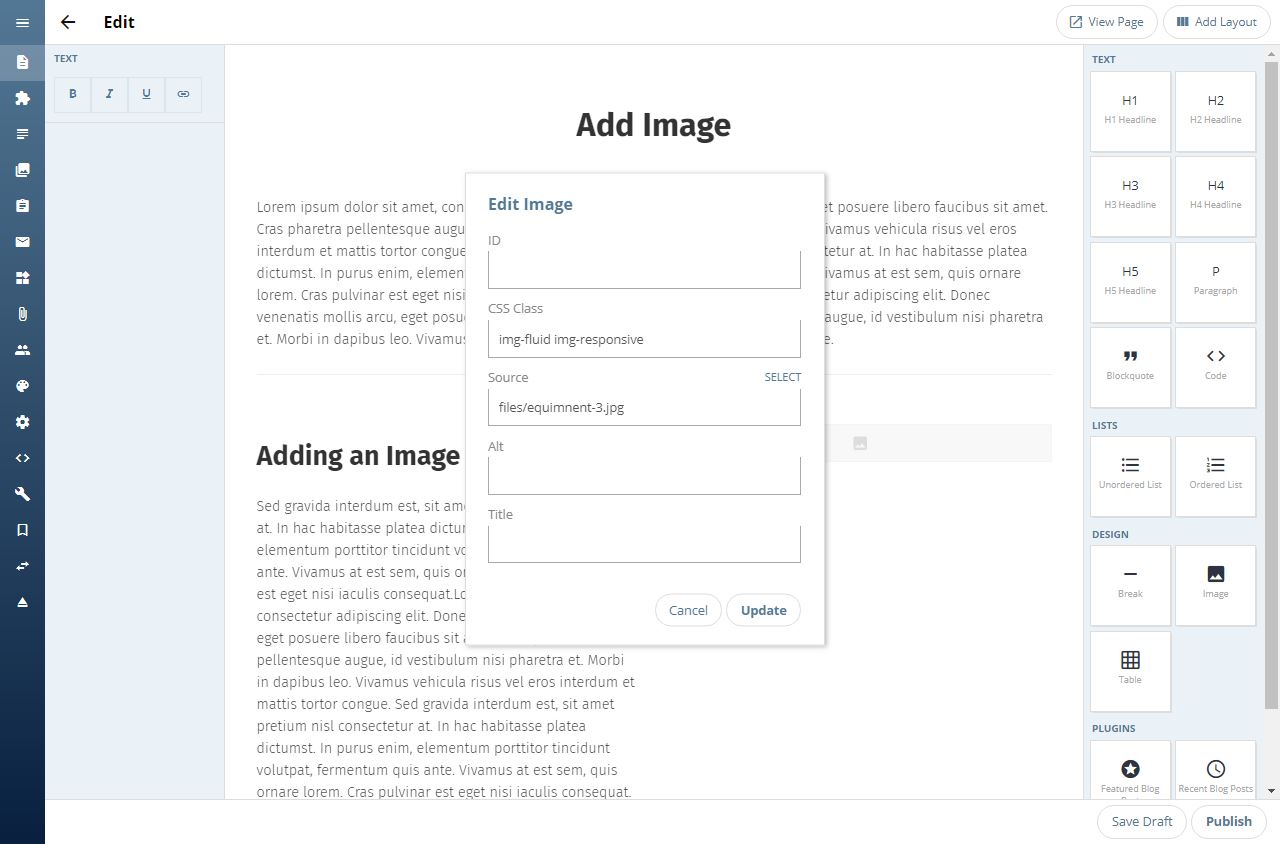Add a Blockquote block
The width and height of the screenshot is (1280, 844).
1130,367
